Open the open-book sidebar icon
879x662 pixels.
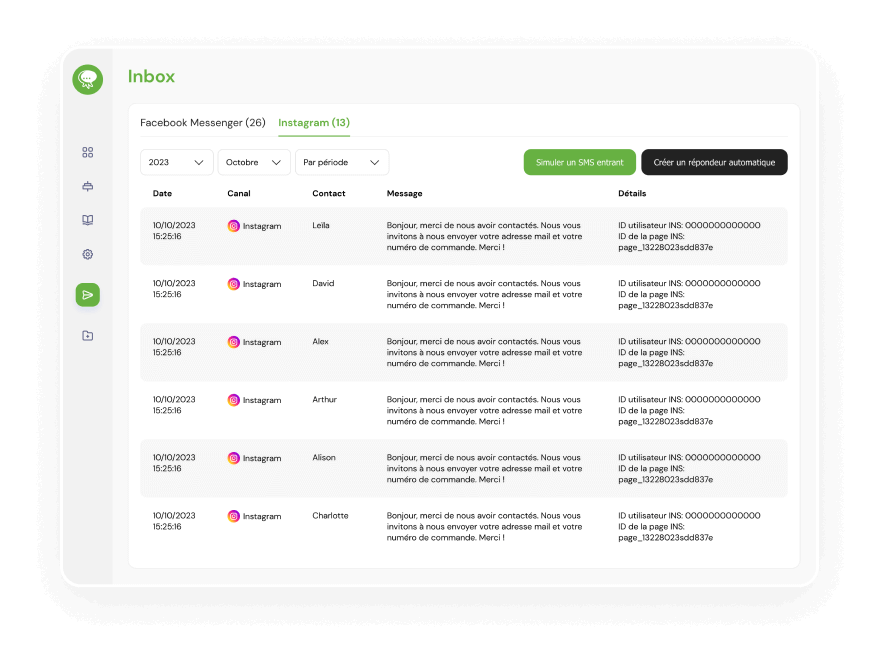click(x=87, y=220)
